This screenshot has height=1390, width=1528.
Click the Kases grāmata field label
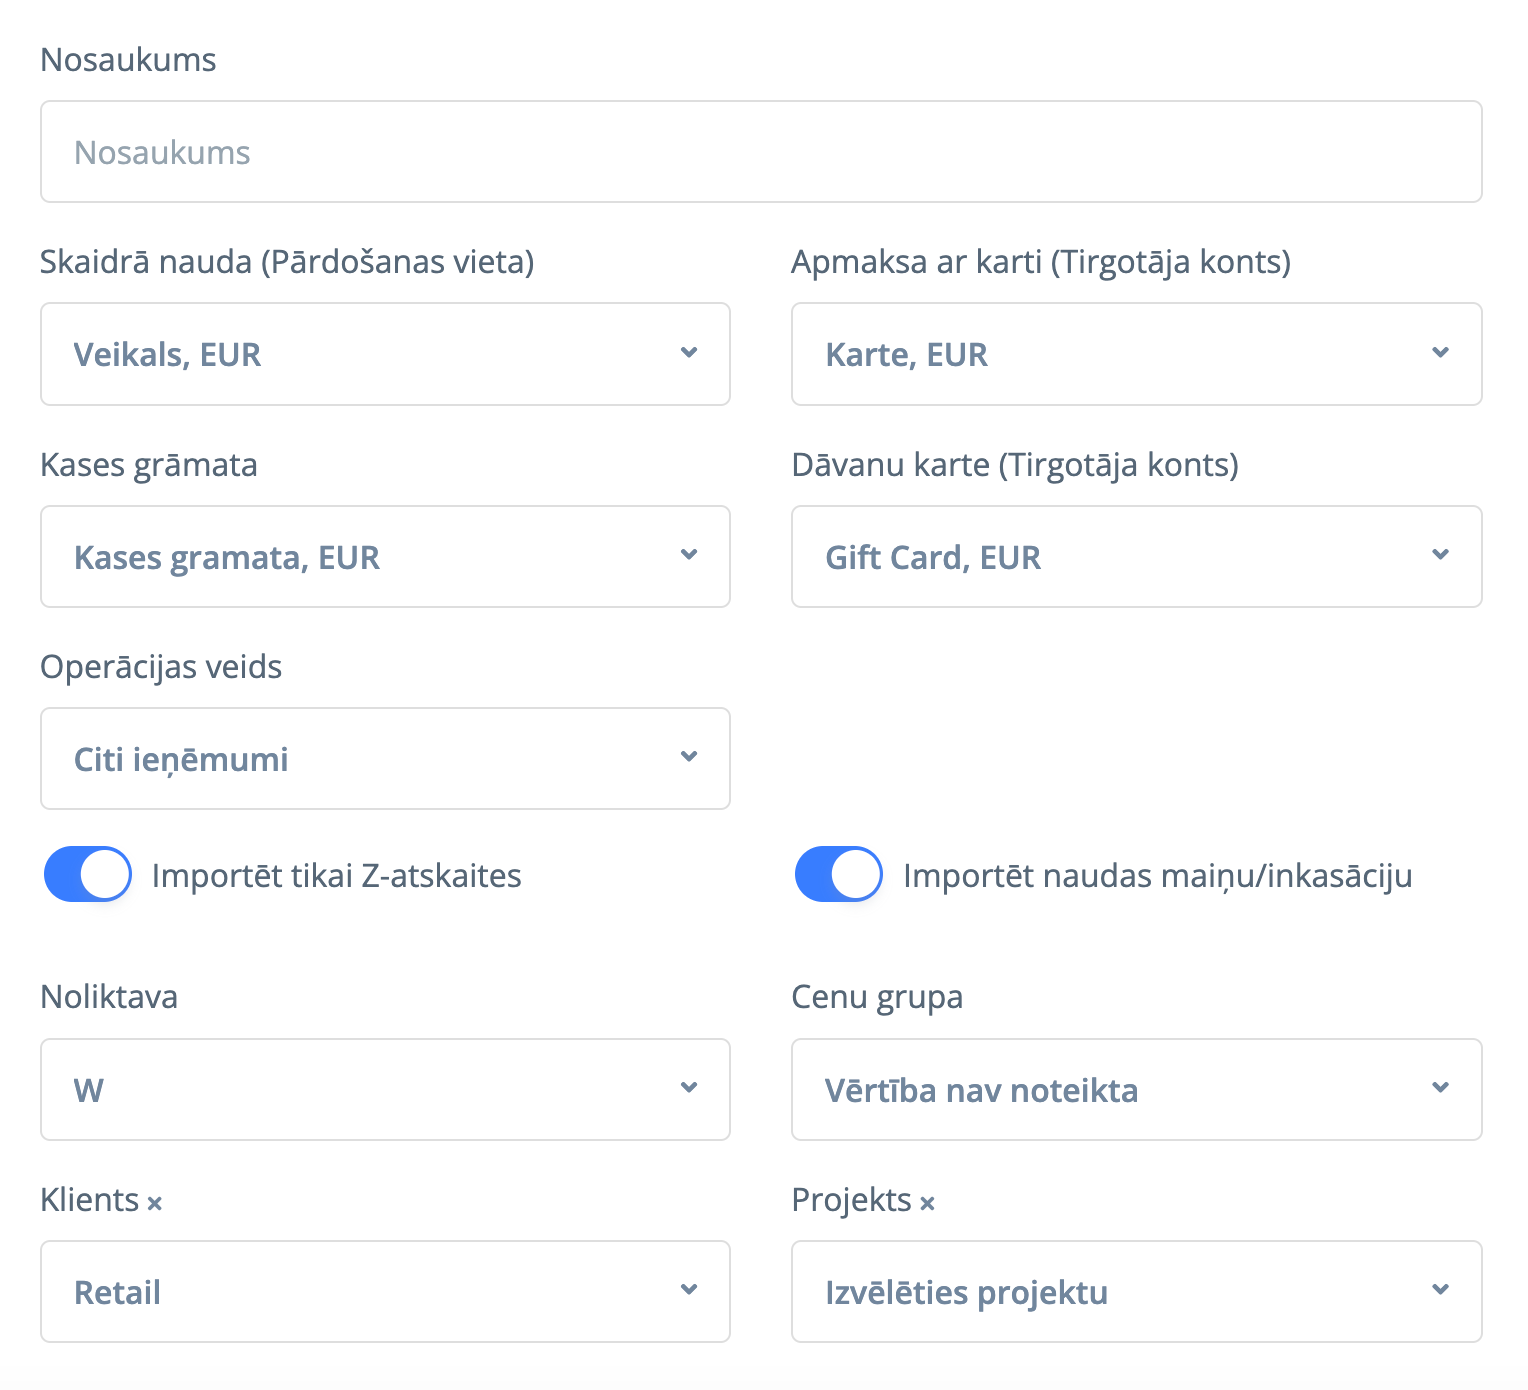[x=149, y=465]
